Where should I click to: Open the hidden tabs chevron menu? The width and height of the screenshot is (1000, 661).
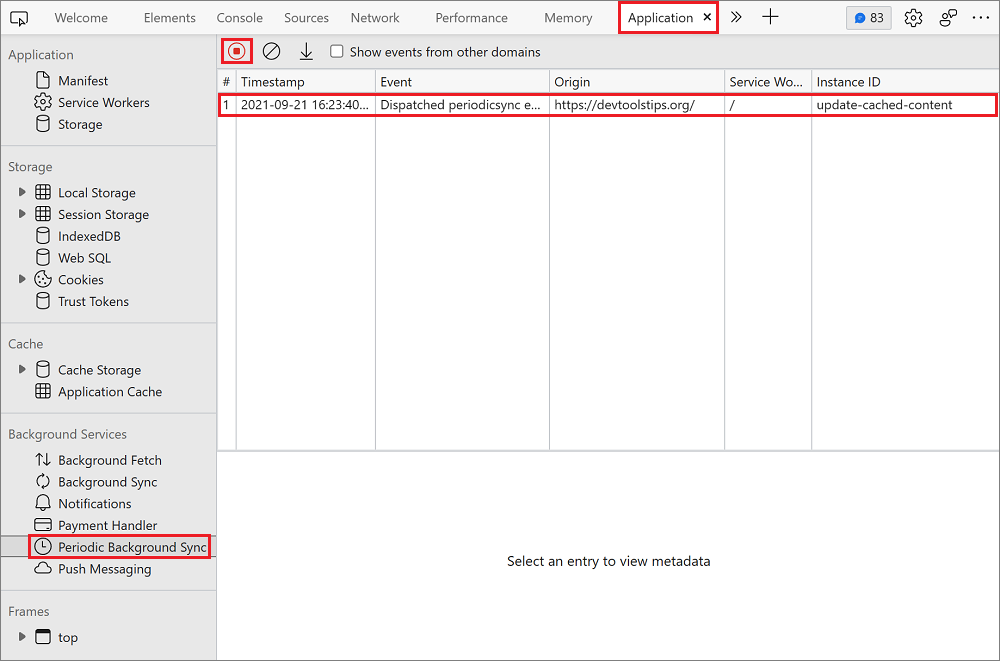736,17
